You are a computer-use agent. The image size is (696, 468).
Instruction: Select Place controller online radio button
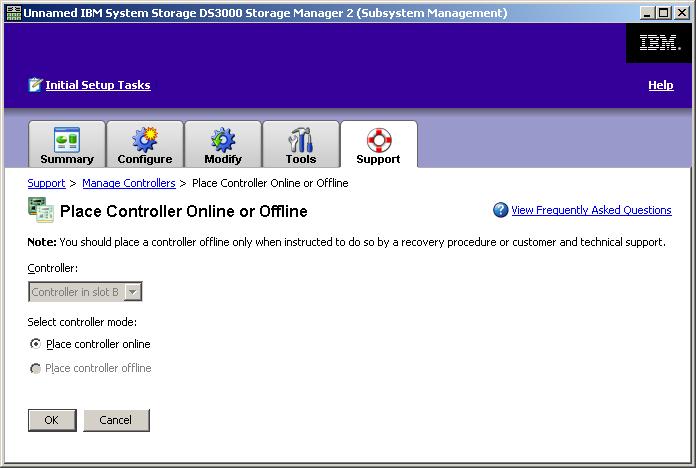point(36,344)
